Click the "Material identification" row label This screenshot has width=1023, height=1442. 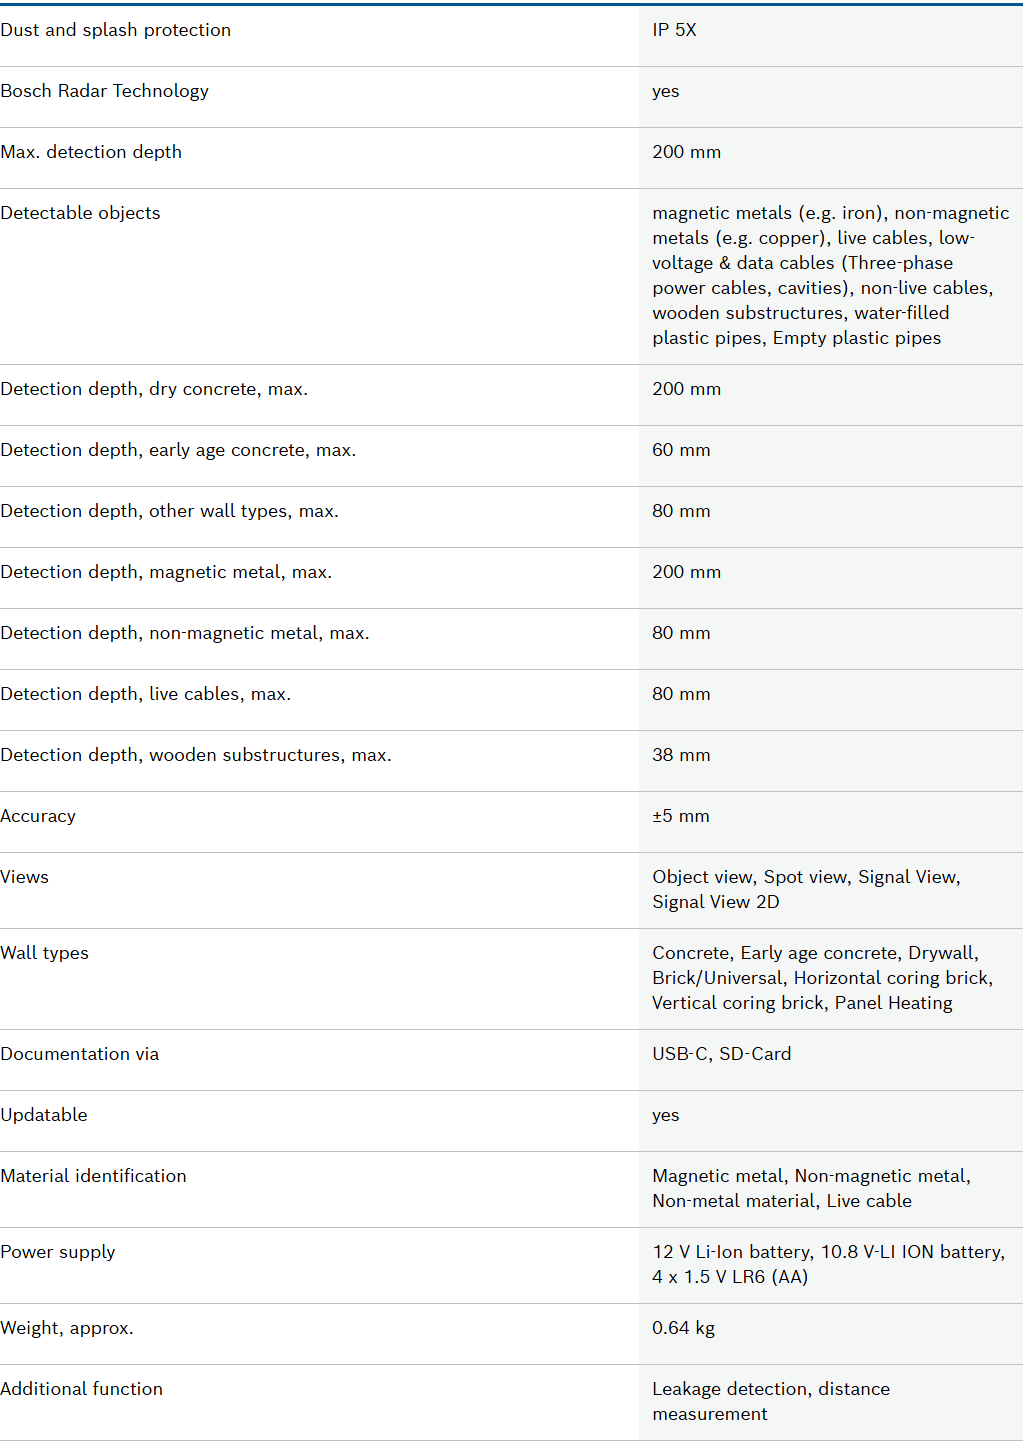pyautogui.click(x=94, y=1176)
